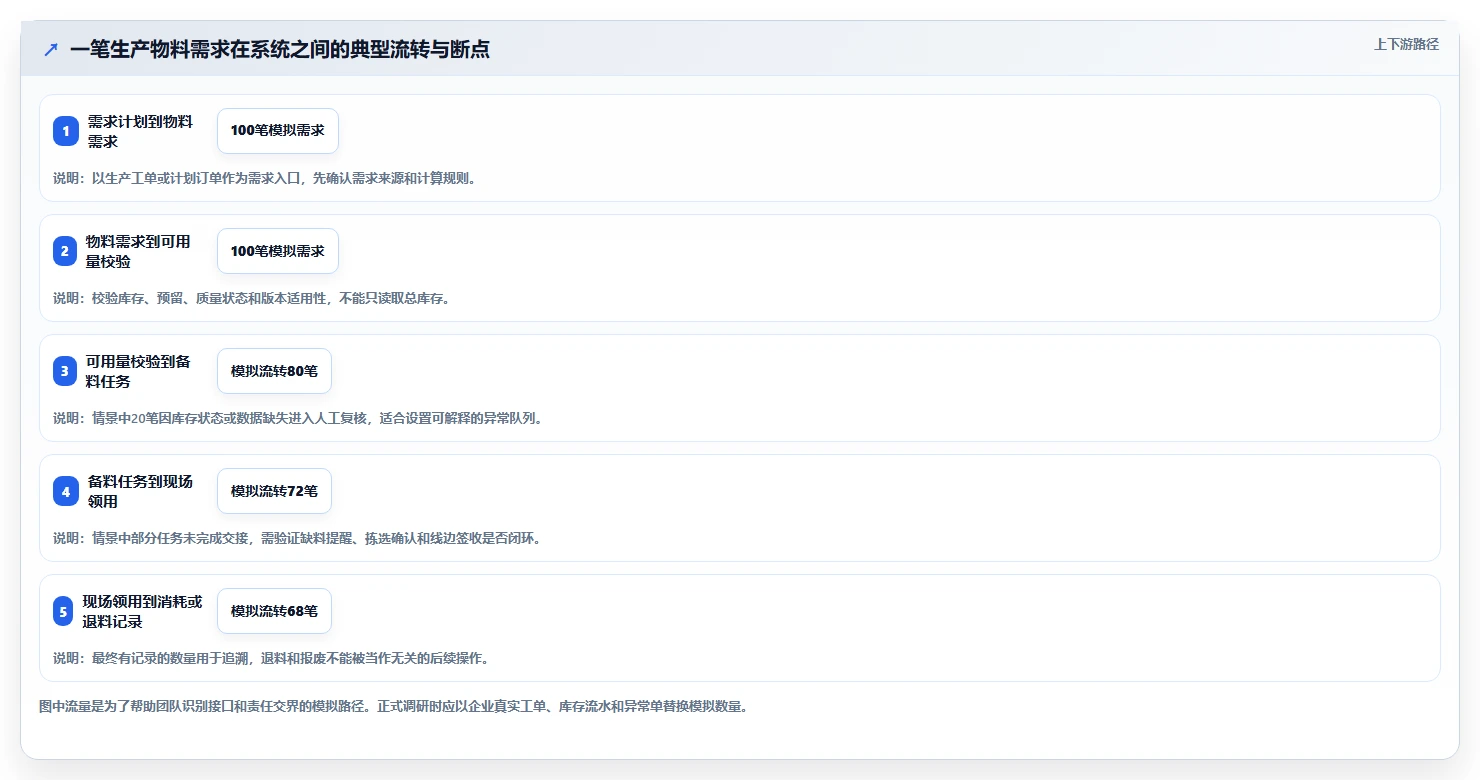Click step number 1 badge
This screenshot has height=780, width=1480.
click(x=66, y=131)
